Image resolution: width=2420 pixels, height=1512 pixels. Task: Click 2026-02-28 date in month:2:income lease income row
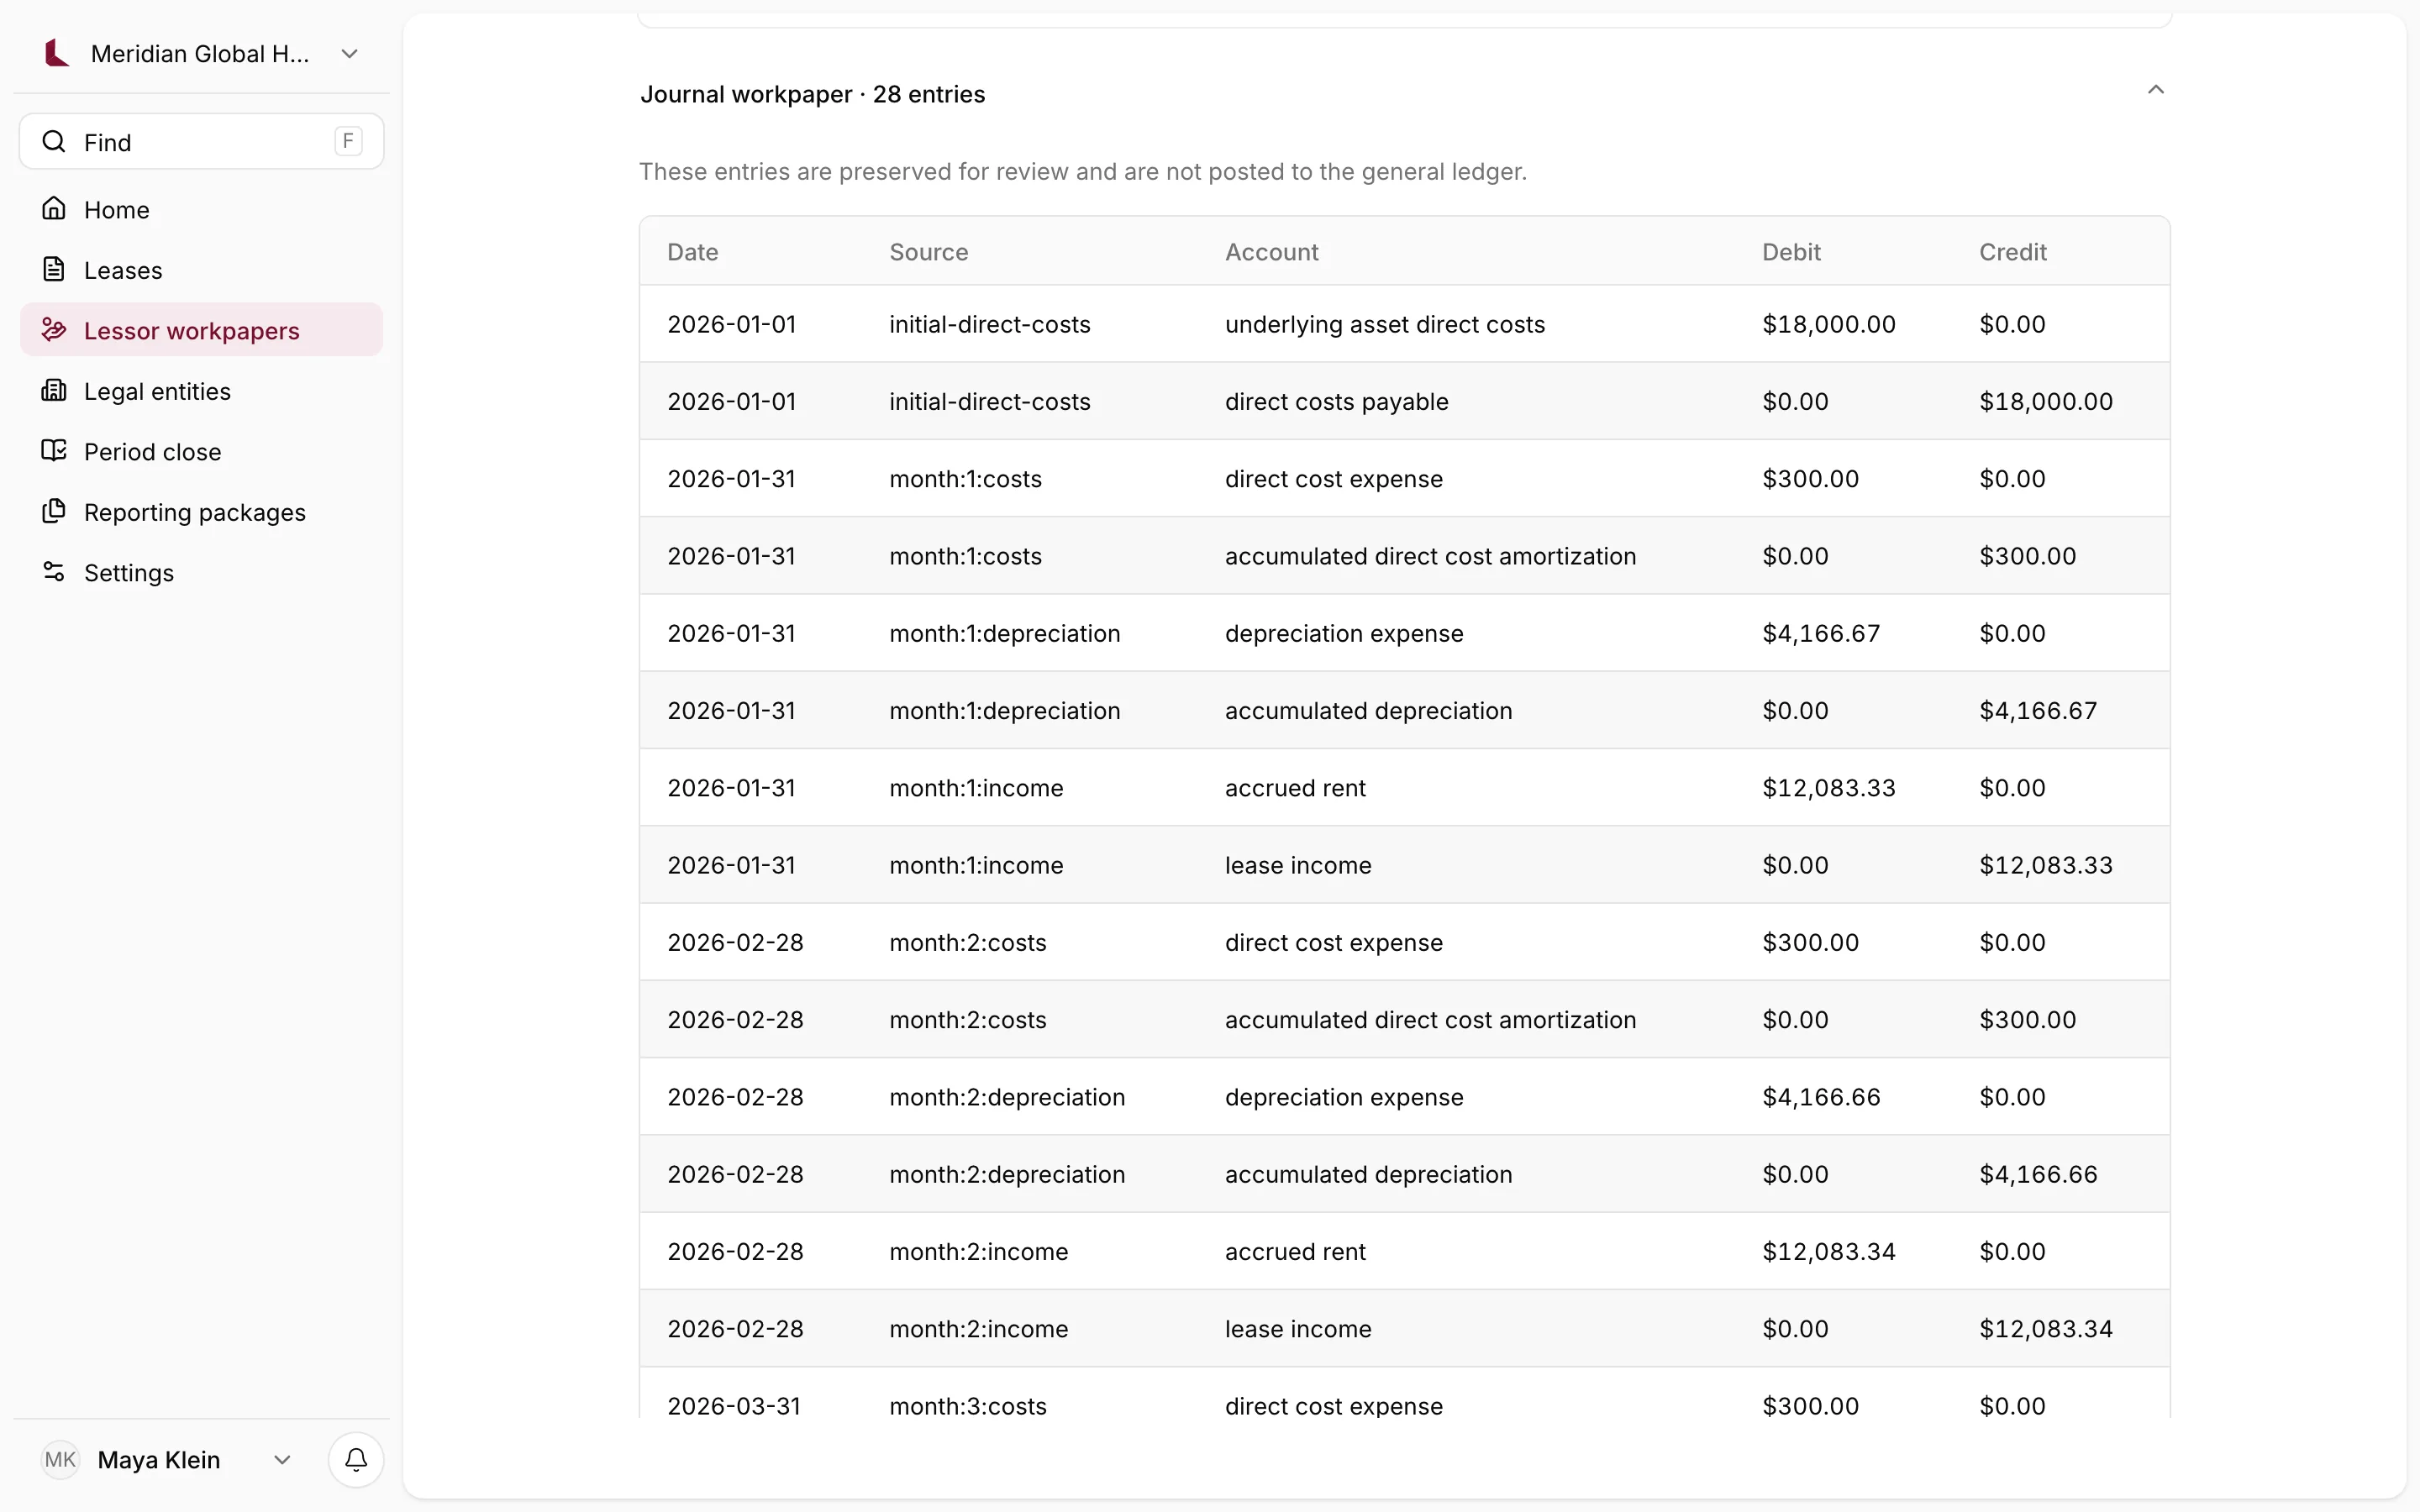point(735,1329)
